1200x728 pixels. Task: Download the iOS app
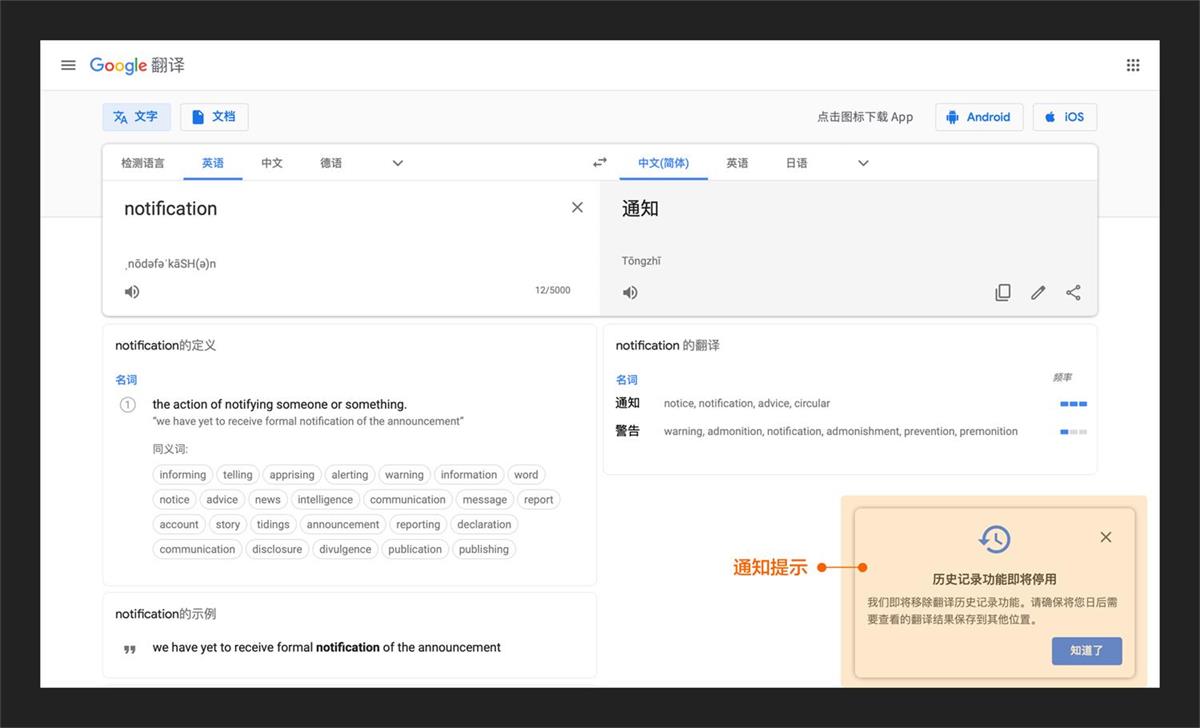(1064, 117)
